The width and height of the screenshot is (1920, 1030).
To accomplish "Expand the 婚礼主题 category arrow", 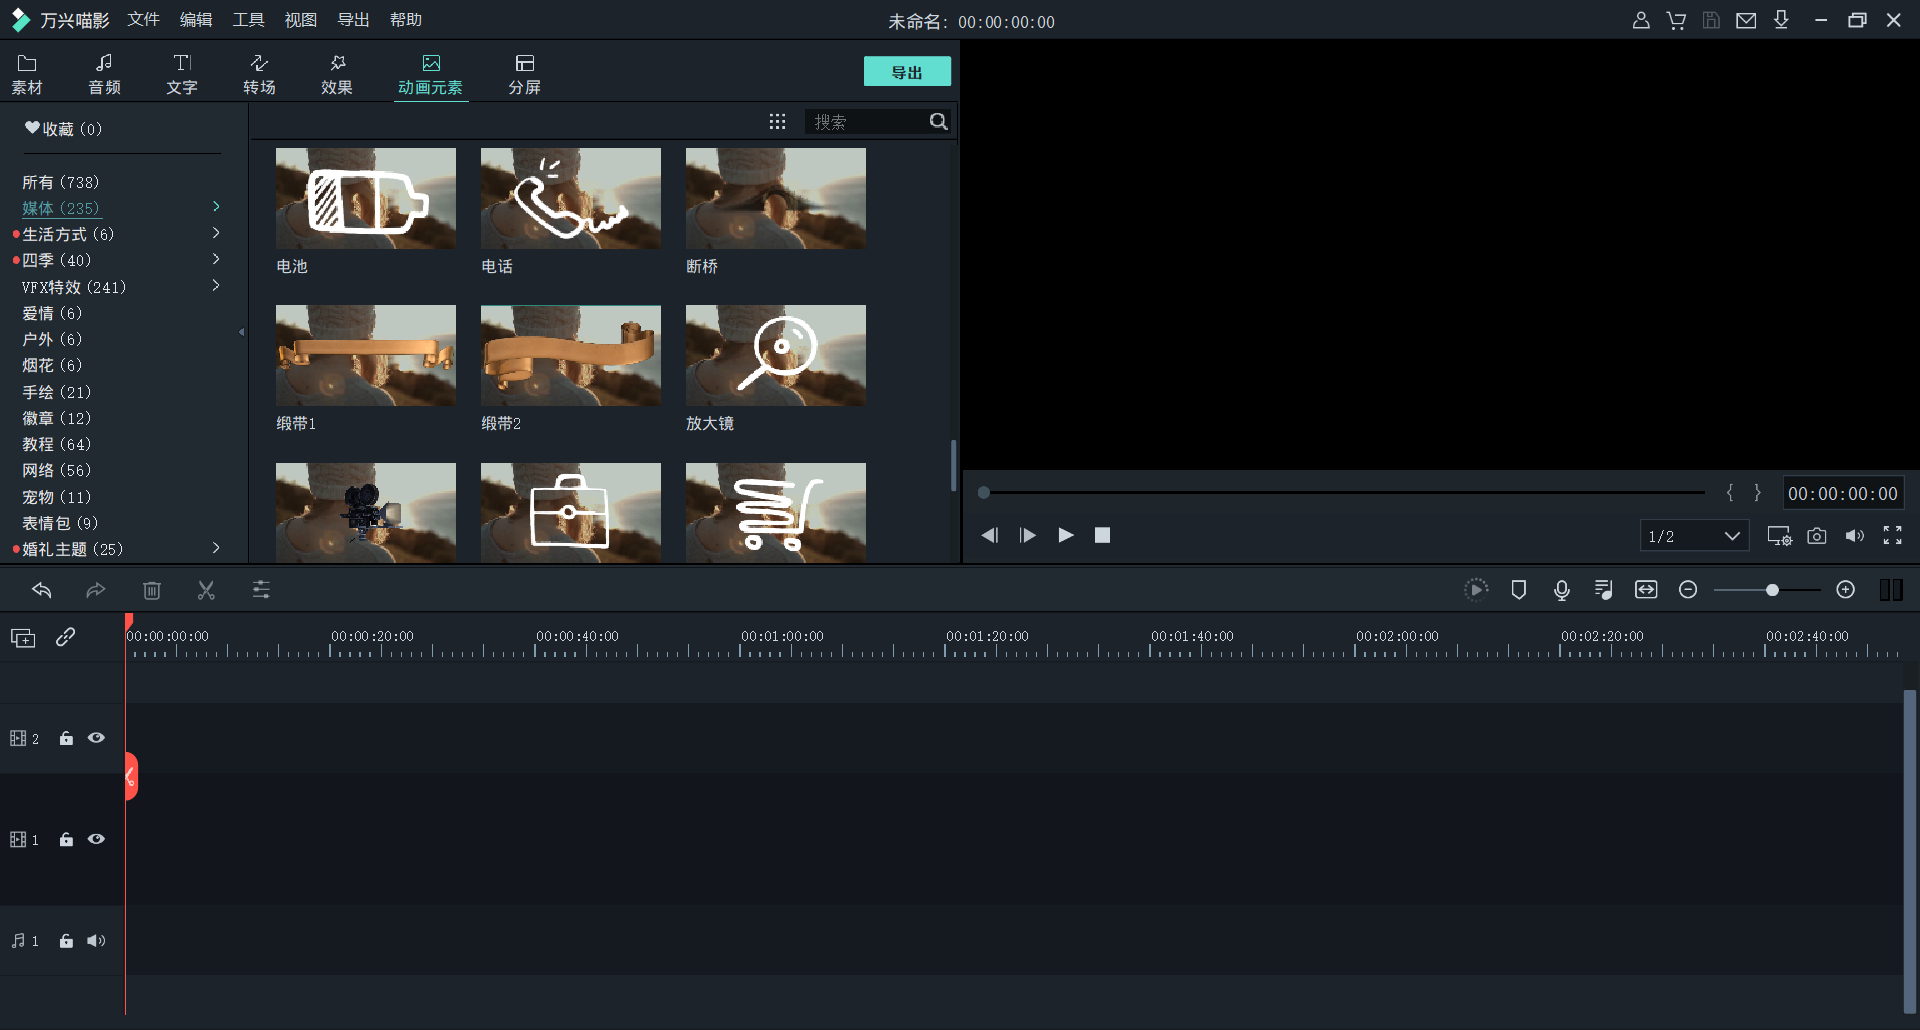I will coord(216,548).
